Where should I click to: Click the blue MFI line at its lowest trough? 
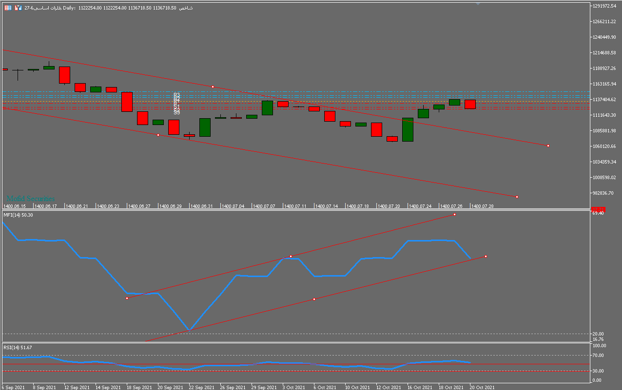point(190,329)
